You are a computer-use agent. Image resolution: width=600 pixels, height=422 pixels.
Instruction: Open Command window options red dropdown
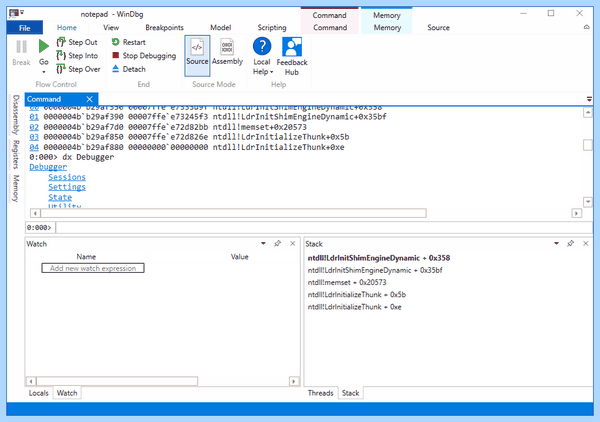(589, 99)
